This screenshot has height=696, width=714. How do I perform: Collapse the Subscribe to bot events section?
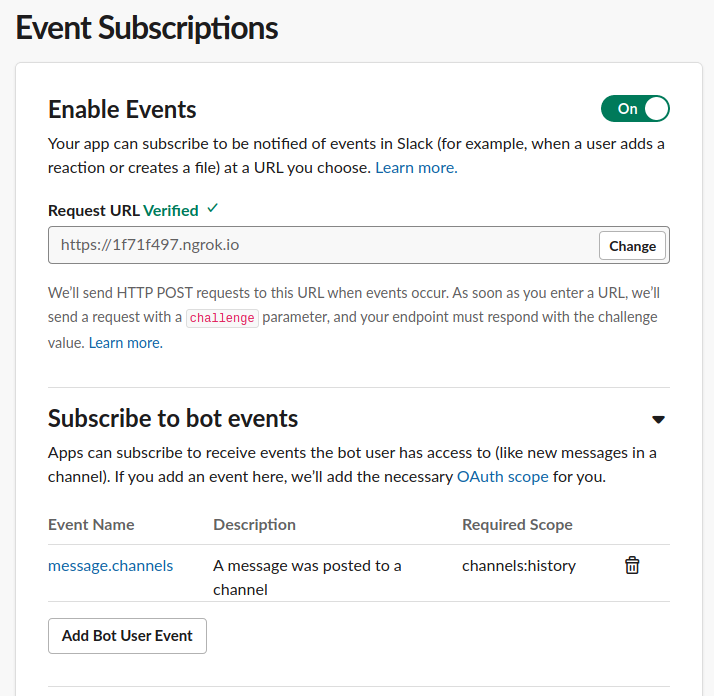(658, 420)
